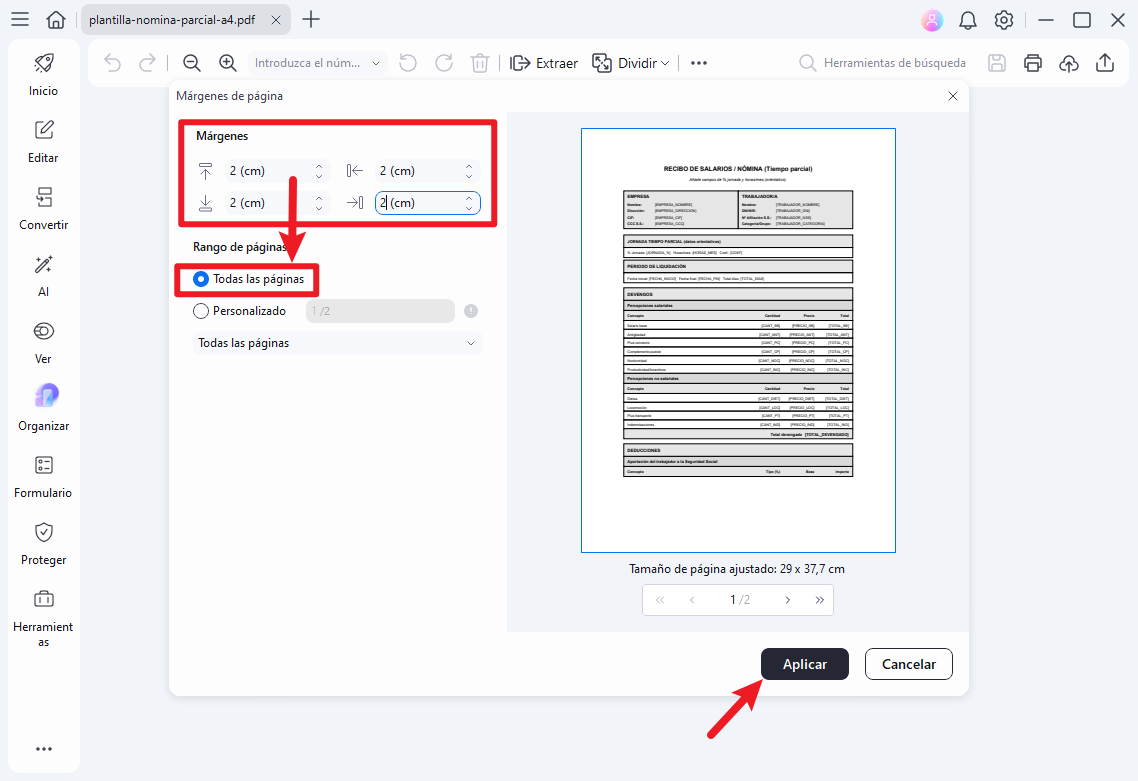
Task: Click the zoom in magnifier icon
Action: (228, 63)
